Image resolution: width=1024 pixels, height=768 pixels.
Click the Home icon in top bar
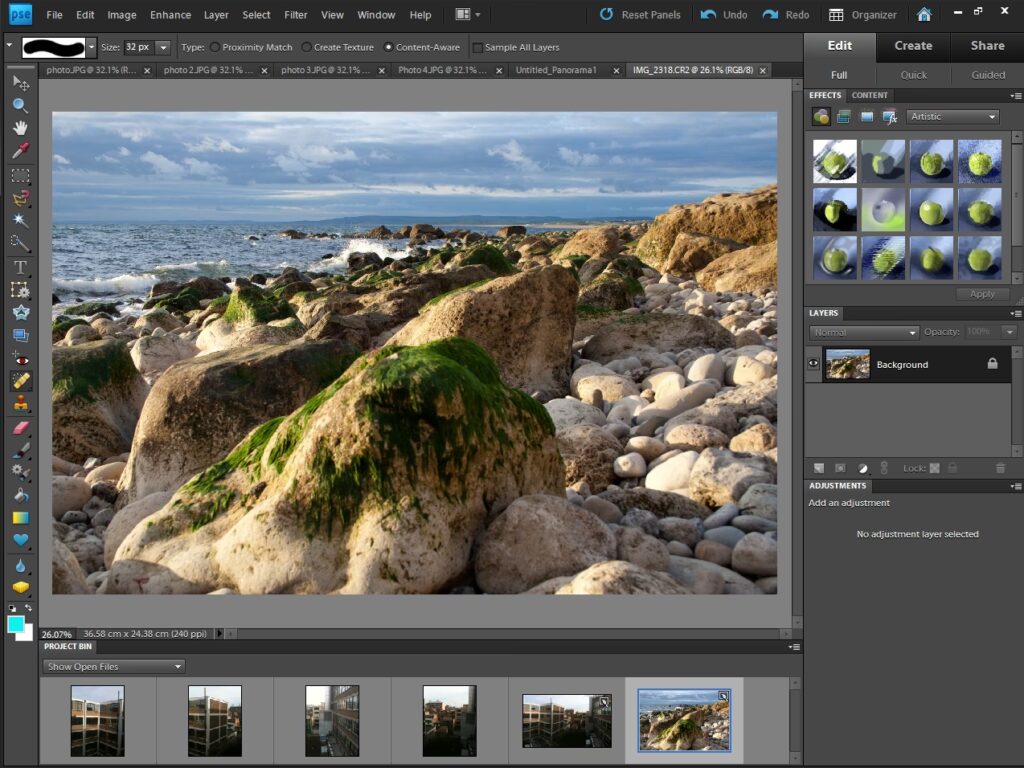click(924, 15)
